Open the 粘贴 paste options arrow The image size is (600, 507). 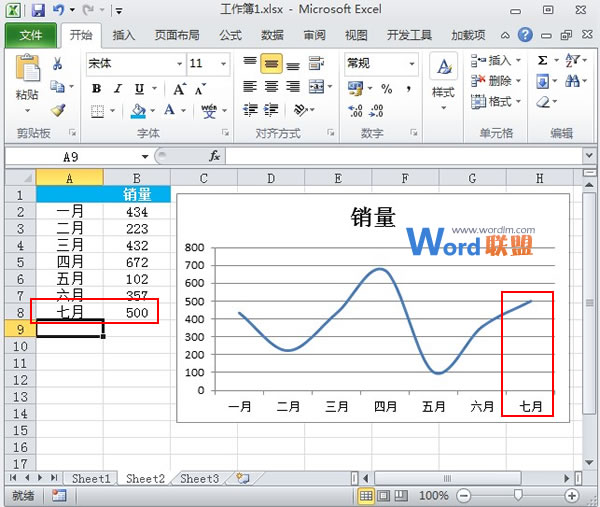click(27, 111)
